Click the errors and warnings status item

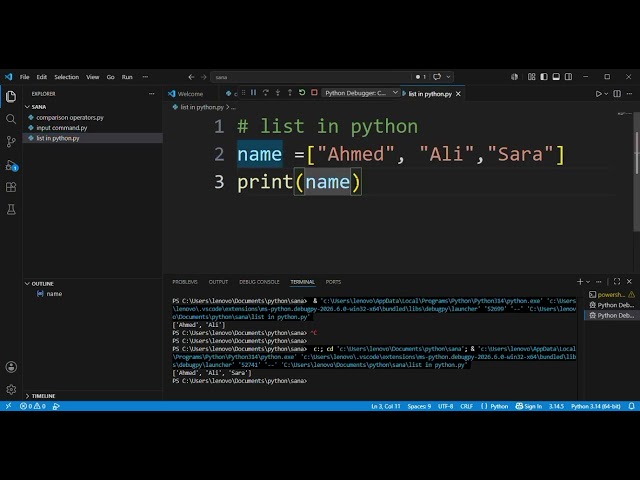pyautogui.click(x=33, y=406)
